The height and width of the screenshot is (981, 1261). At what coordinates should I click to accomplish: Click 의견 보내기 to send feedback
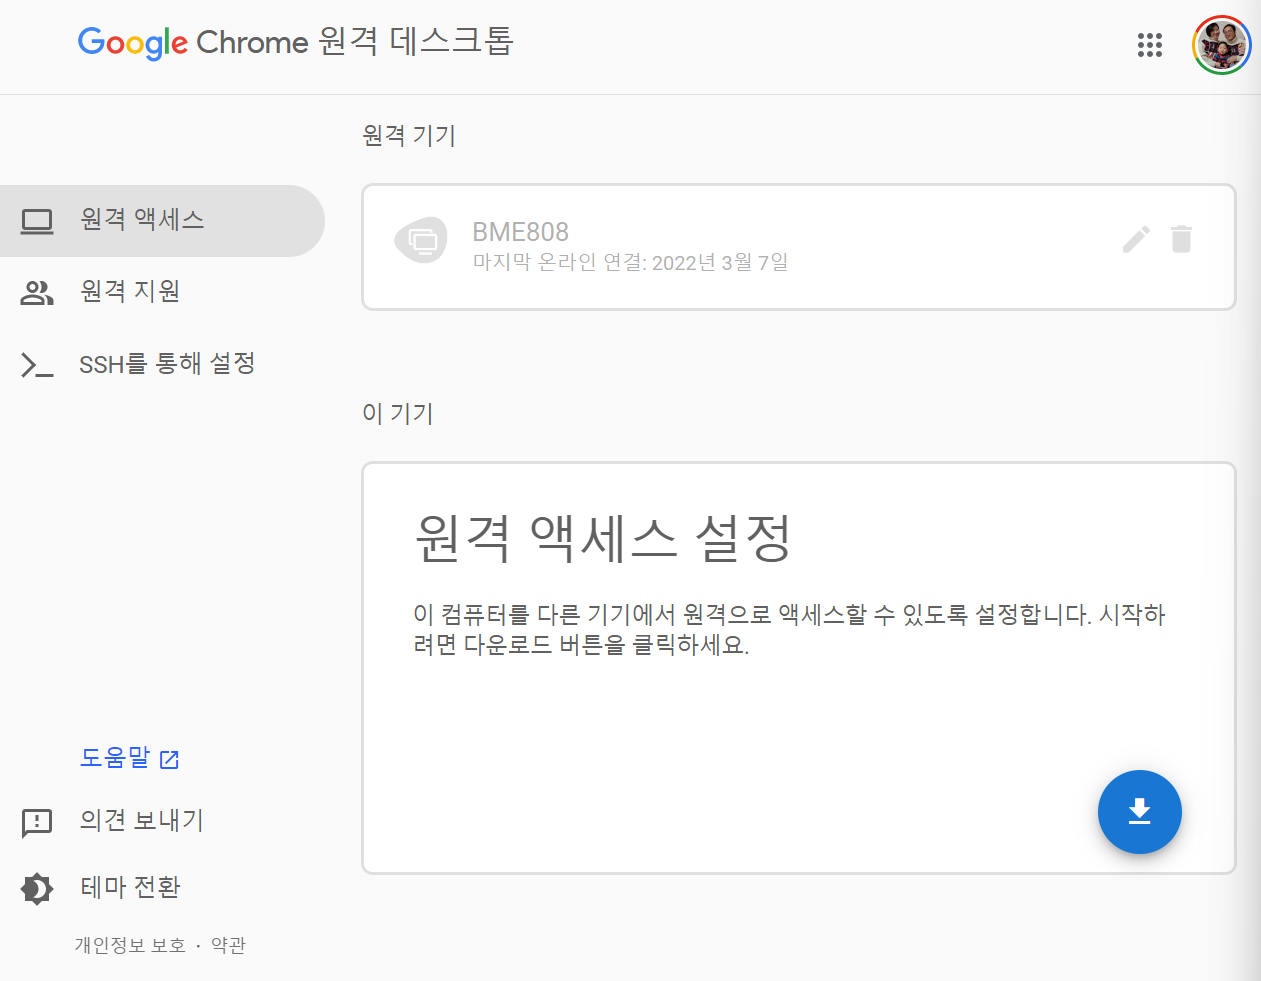click(142, 821)
